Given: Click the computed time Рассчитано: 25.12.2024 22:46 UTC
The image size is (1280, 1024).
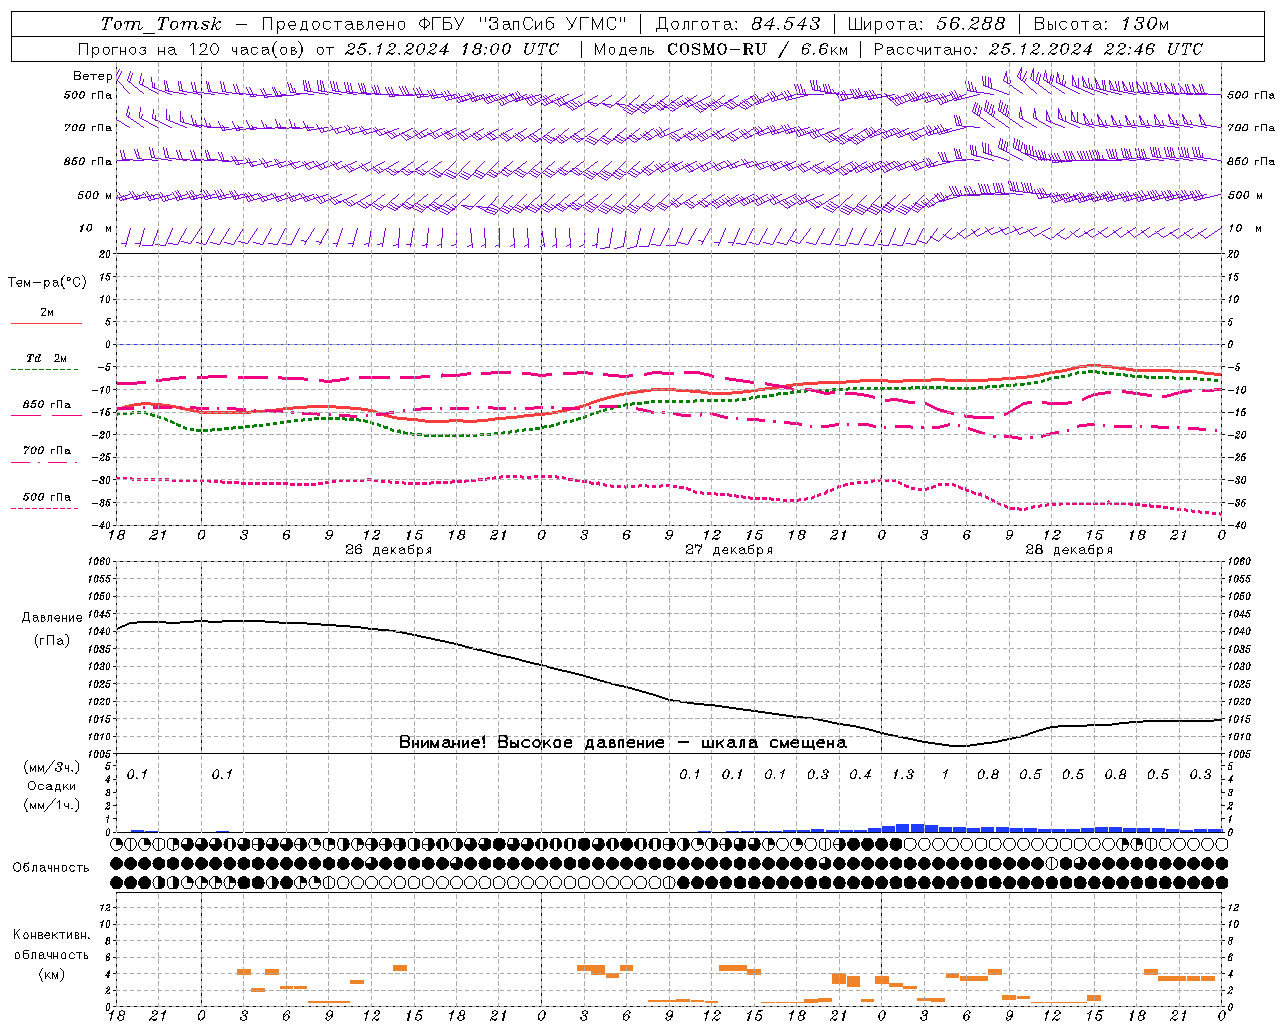Looking at the screenshot, I should coord(1038,49).
